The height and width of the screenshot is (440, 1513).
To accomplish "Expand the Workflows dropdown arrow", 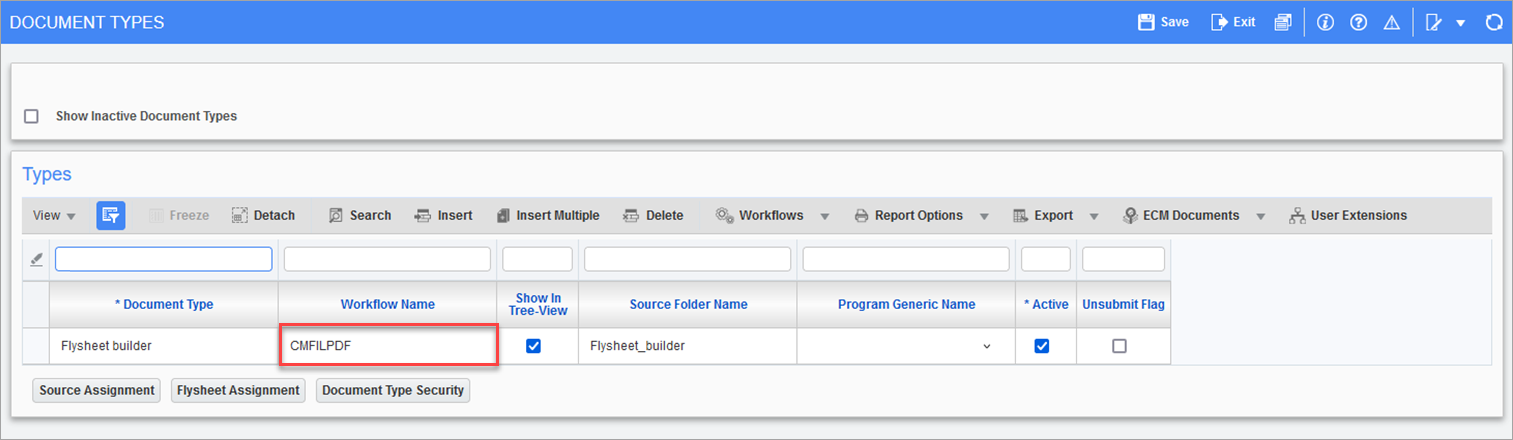I will [825, 216].
